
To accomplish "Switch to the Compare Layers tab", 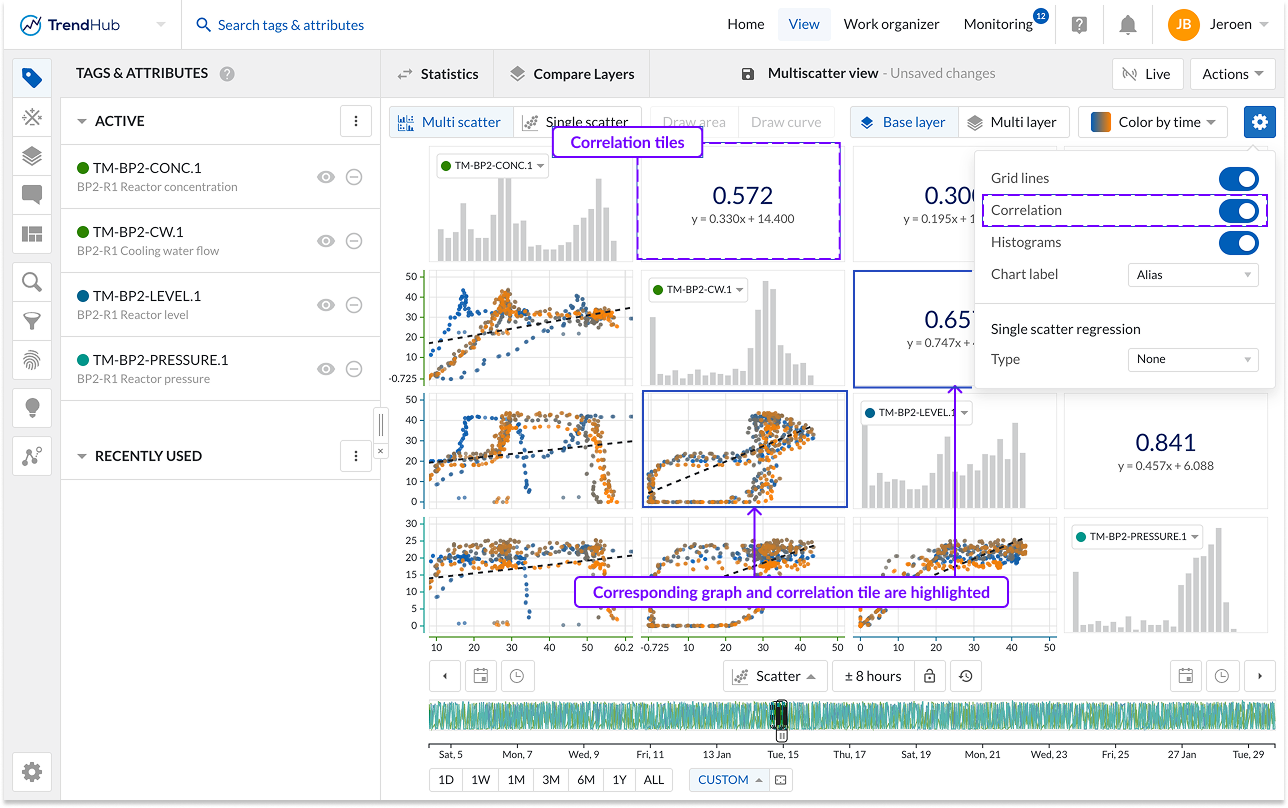I will point(573,74).
